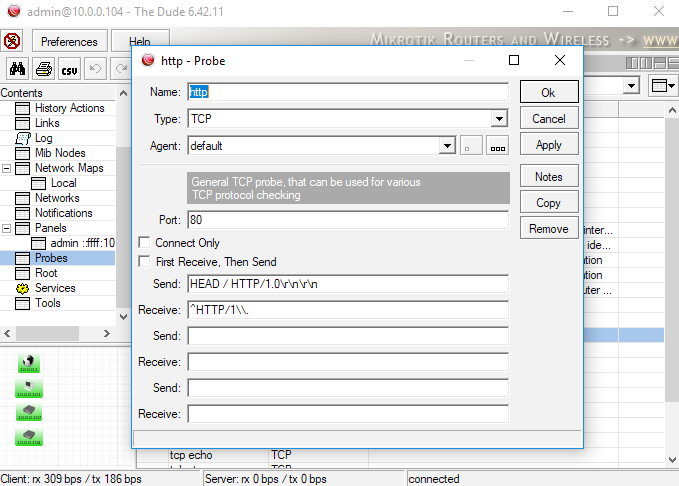Click the first Send field with HEAD request
Image resolution: width=679 pixels, height=486 pixels.
pos(348,284)
